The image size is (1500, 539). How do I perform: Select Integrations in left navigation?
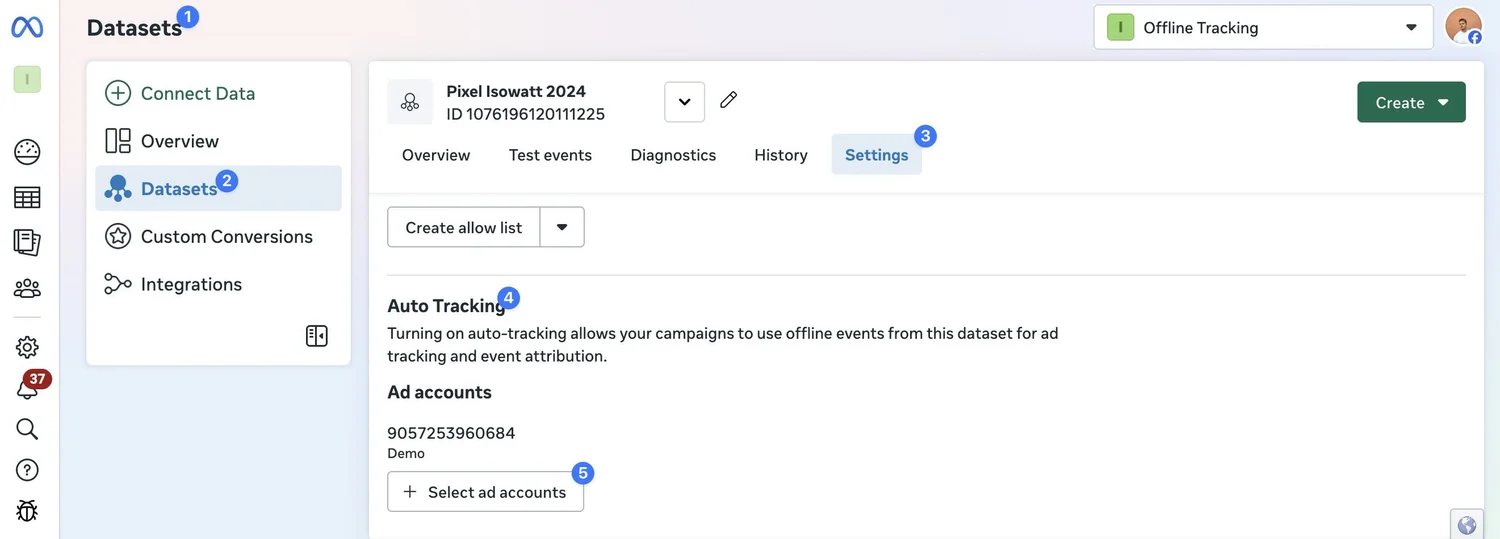pos(219,284)
